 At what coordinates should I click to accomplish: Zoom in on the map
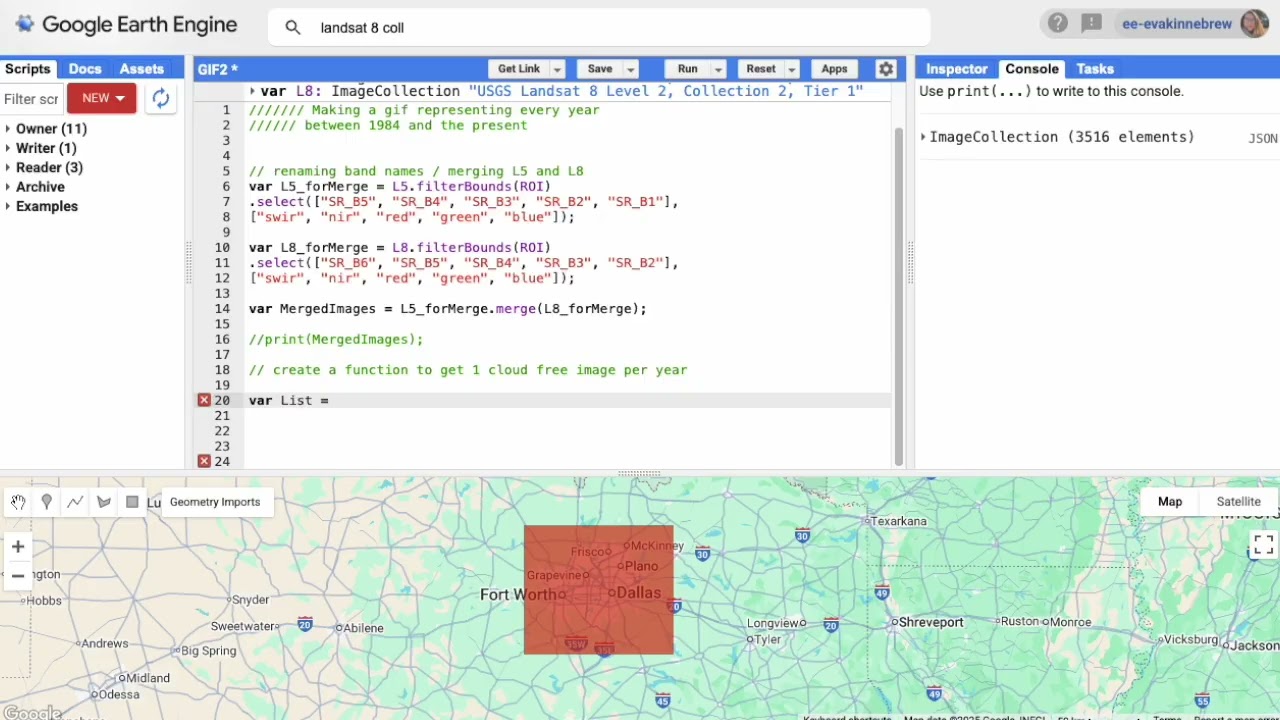pos(18,546)
